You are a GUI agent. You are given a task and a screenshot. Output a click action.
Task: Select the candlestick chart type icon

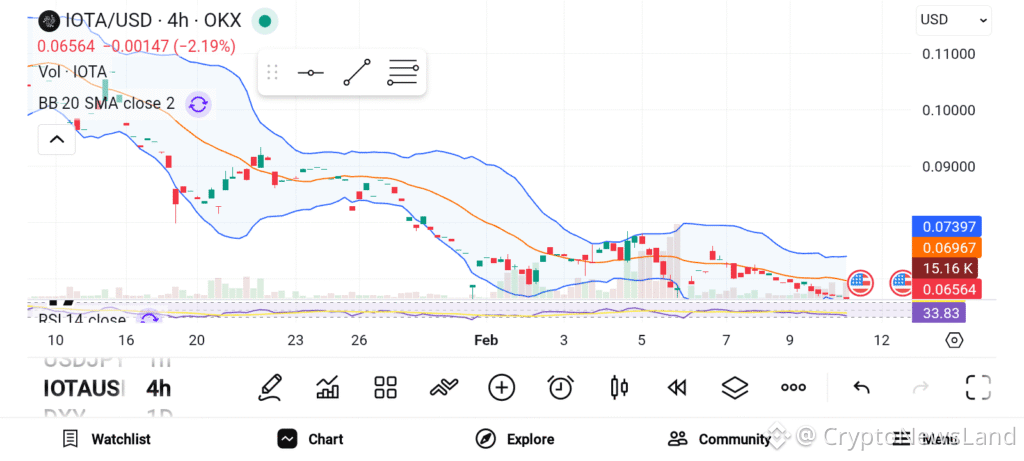coord(618,387)
